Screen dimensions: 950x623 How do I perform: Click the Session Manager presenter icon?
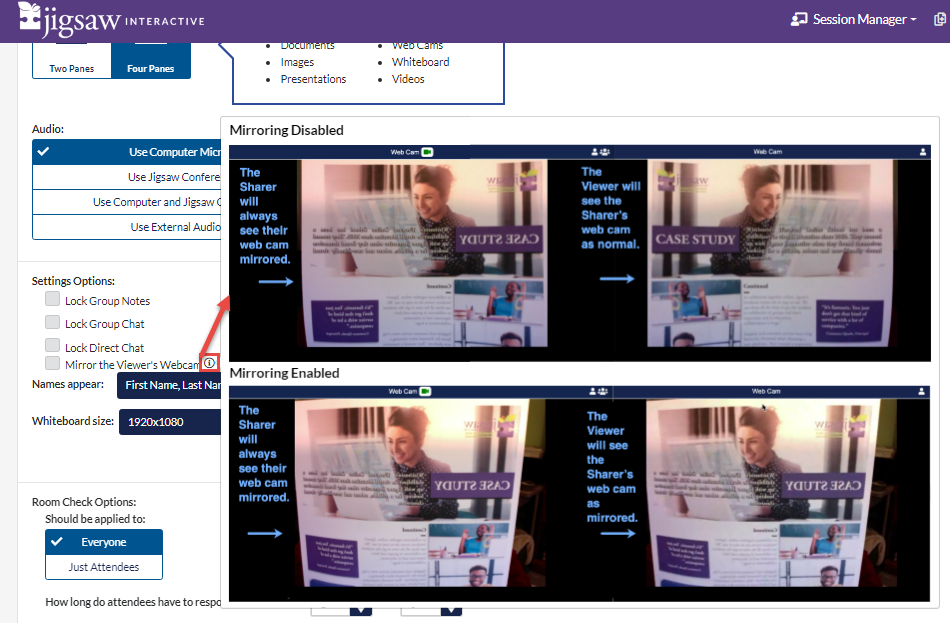(799, 19)
